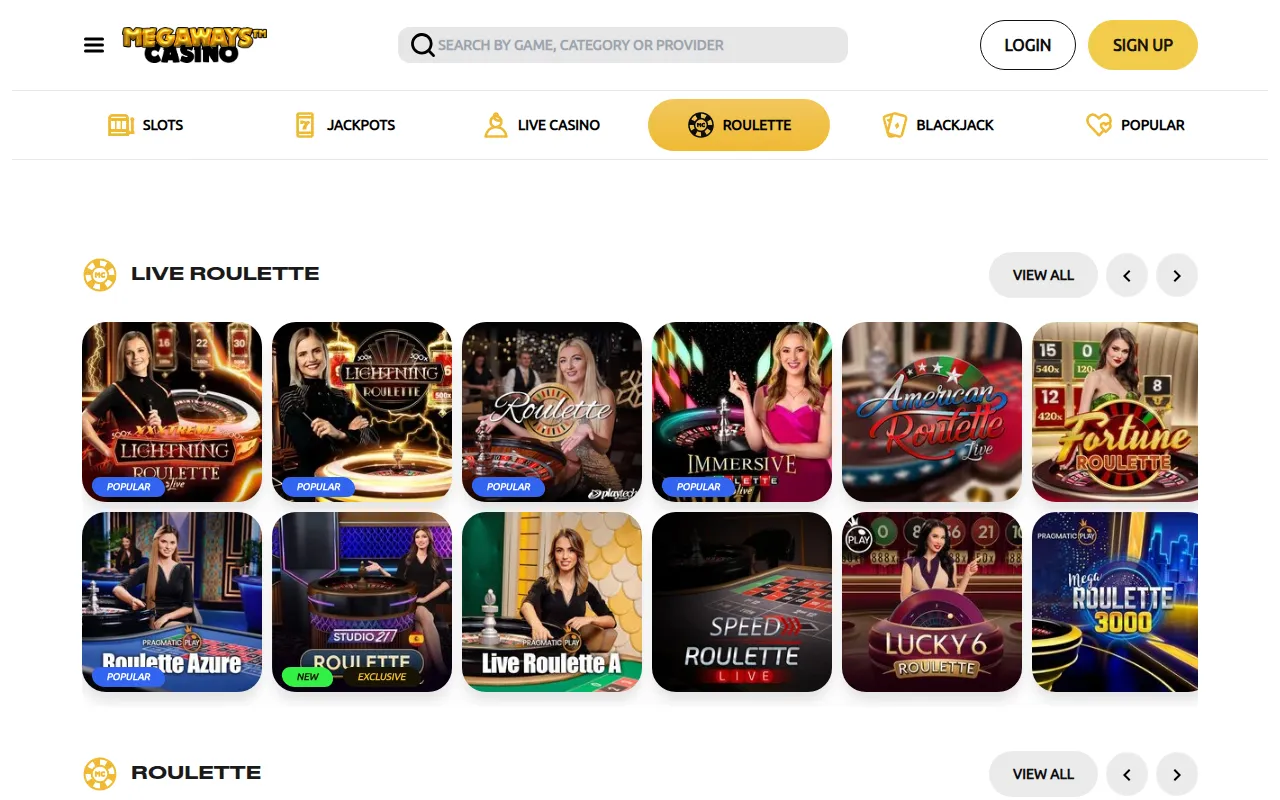Select the Jackpots category icon
The width and height of the screenshot is (1280, 800).
click(x=305, y=125)
